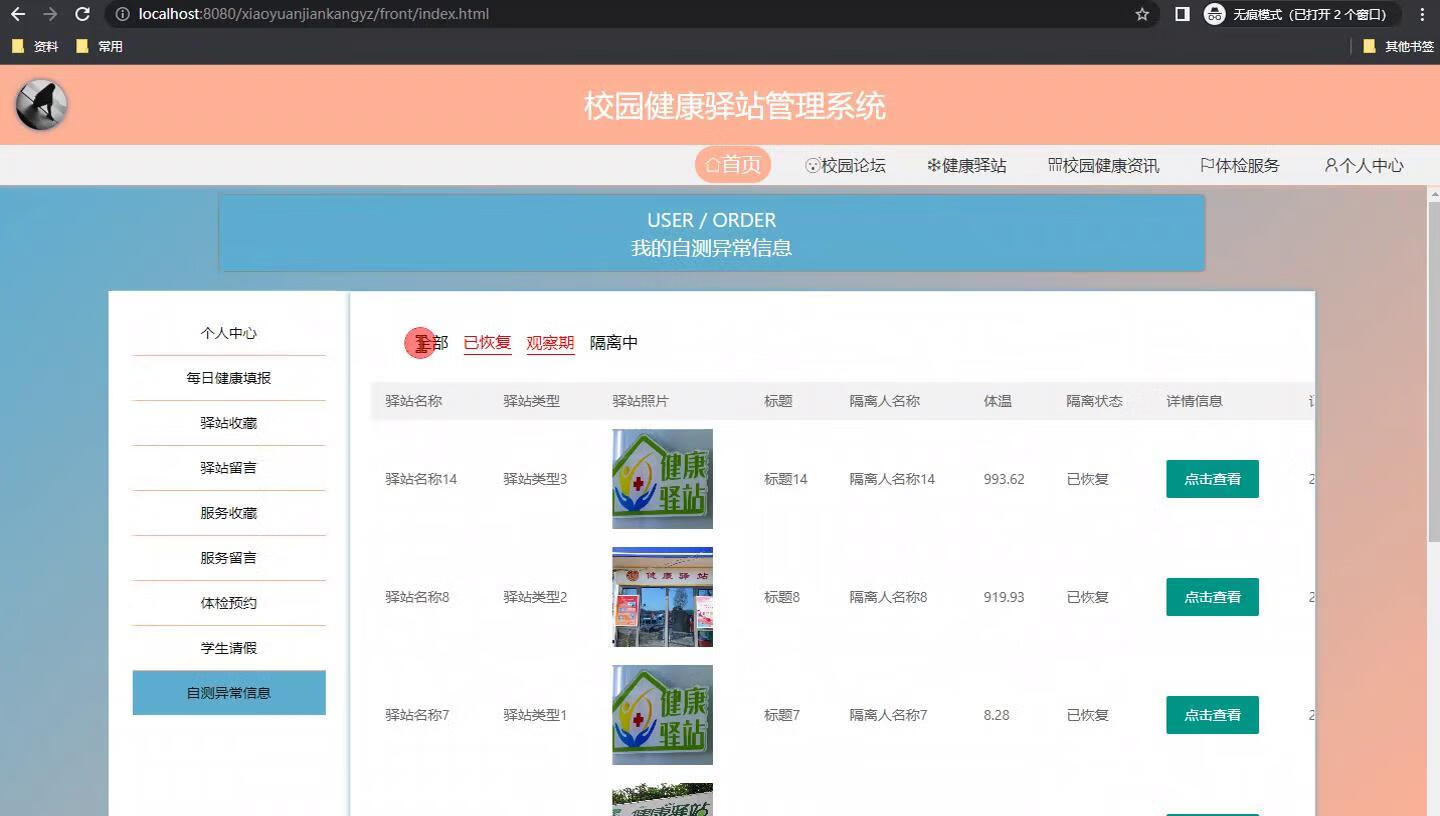Select 体检预约 in the sidebar
Viewport: 1440px width, 816px height.
click(229, 603)
